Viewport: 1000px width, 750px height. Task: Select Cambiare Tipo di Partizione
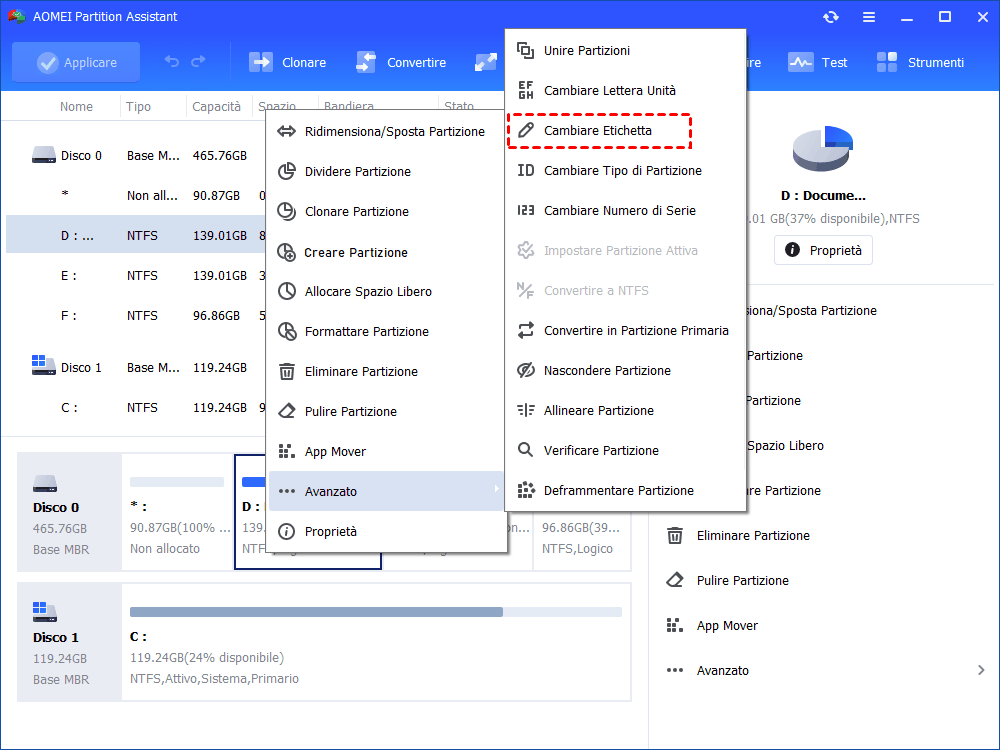pyautogui.click(x=625, y=170)
